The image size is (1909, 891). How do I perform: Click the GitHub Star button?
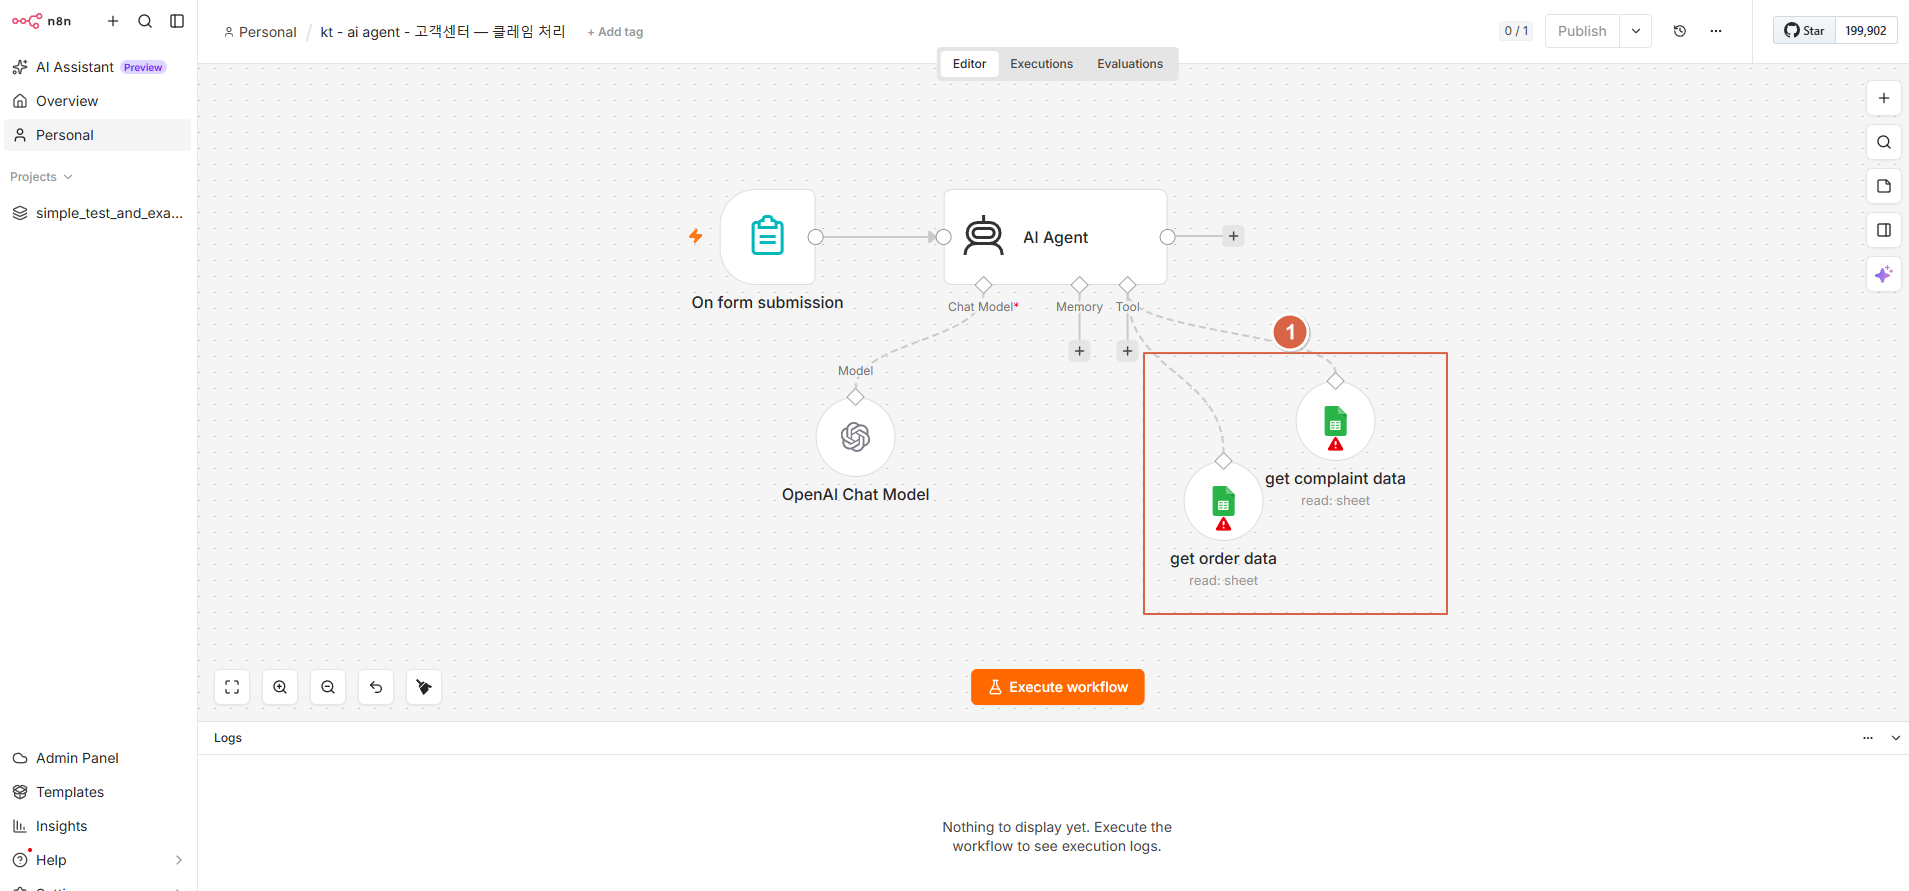click(x=1804, y=31)
